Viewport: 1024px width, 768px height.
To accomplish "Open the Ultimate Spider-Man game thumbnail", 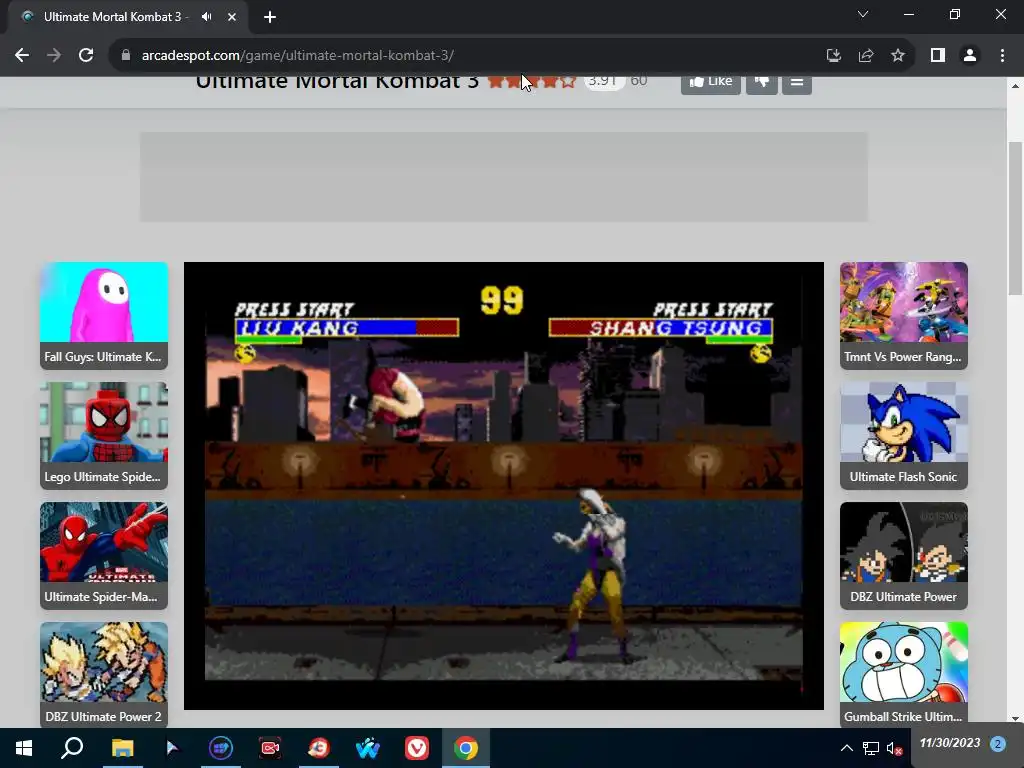I will coord(104,556).
